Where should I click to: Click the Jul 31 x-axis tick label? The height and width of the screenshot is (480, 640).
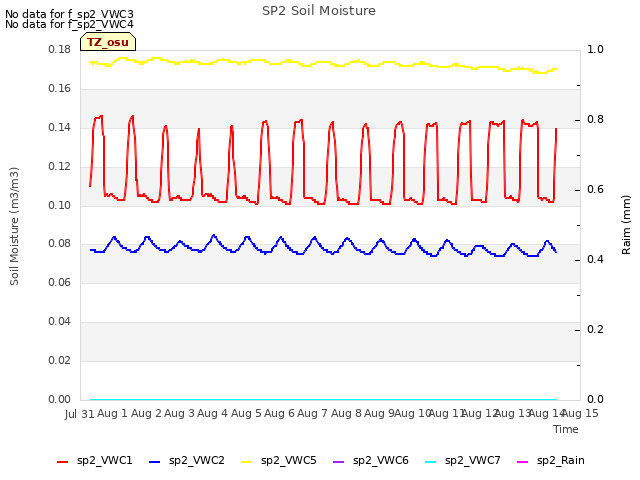tap(80, 414)
